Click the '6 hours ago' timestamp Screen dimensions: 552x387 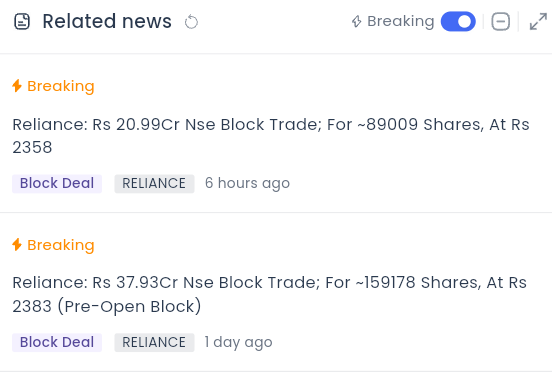(247, 183)
